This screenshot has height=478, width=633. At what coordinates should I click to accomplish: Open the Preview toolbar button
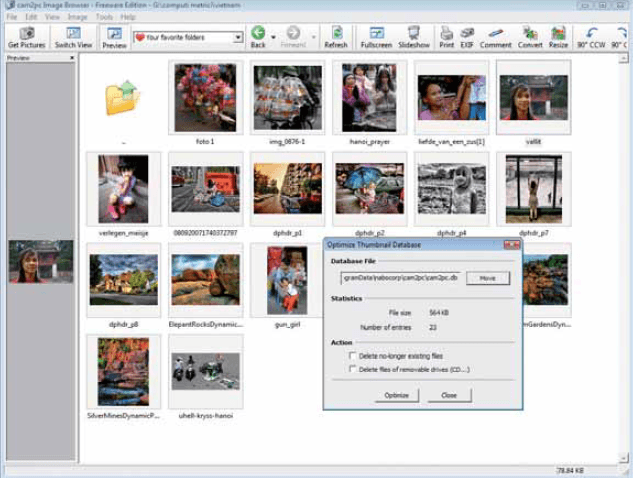tap(114, 37)
